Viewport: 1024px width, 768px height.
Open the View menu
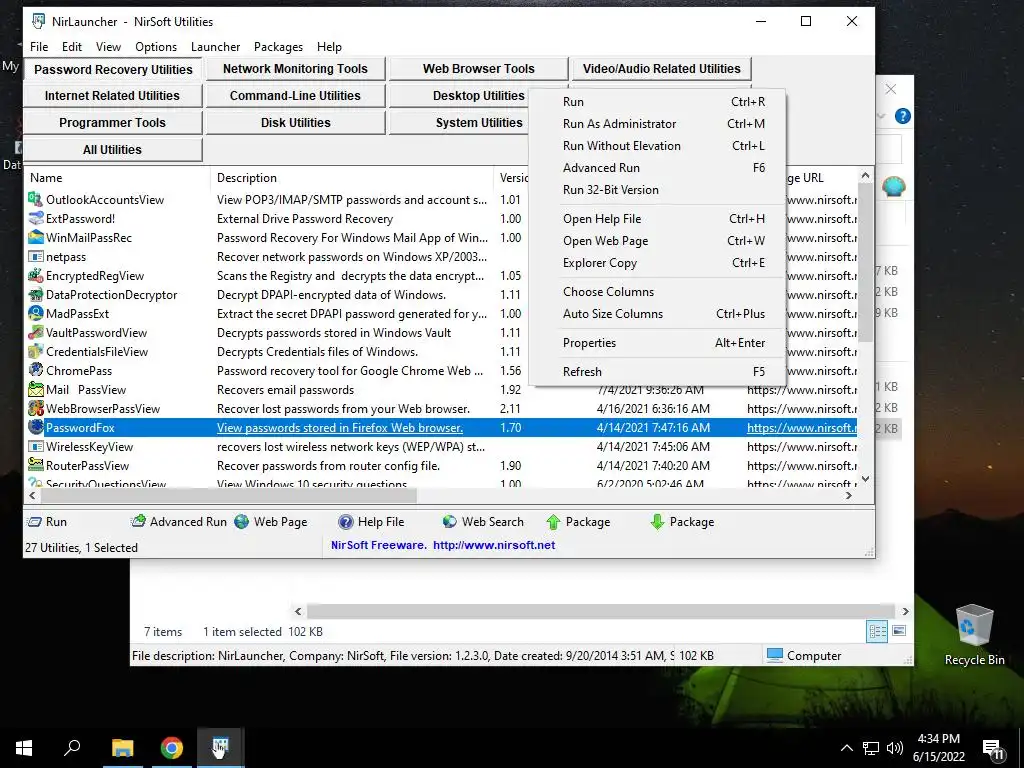tap(108, 47)
